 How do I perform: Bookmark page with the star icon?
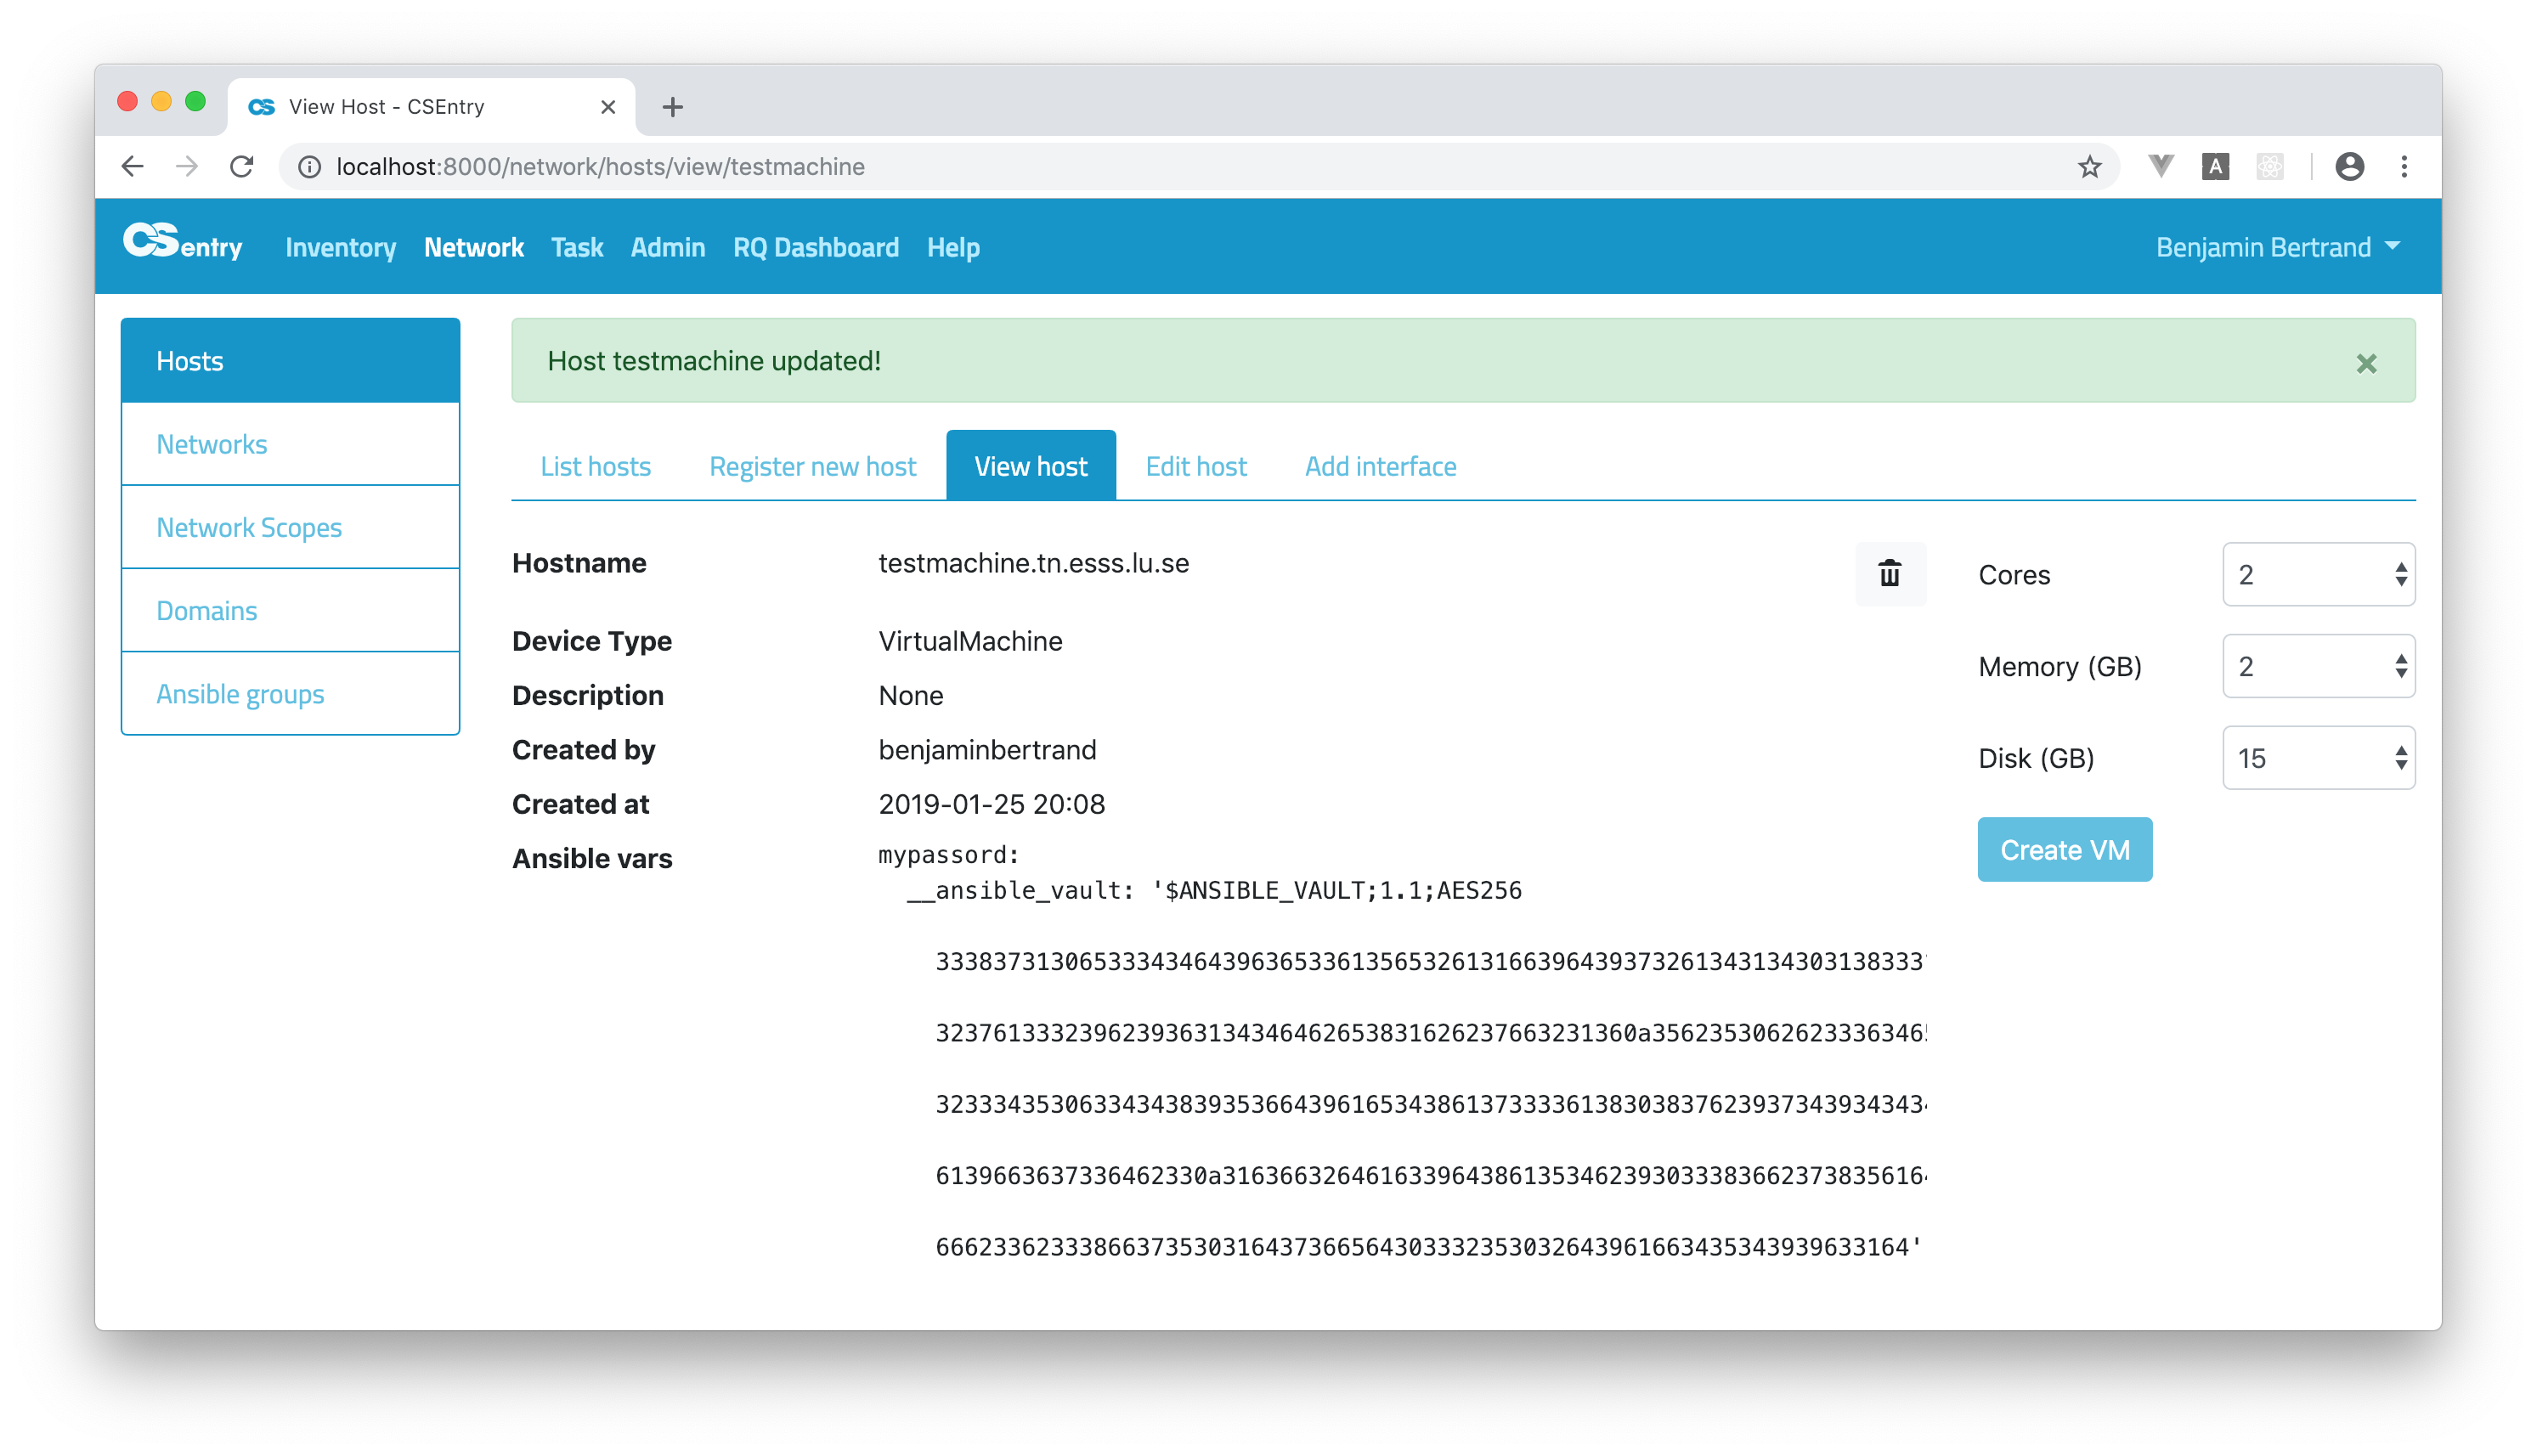[x=2089, y=167]
